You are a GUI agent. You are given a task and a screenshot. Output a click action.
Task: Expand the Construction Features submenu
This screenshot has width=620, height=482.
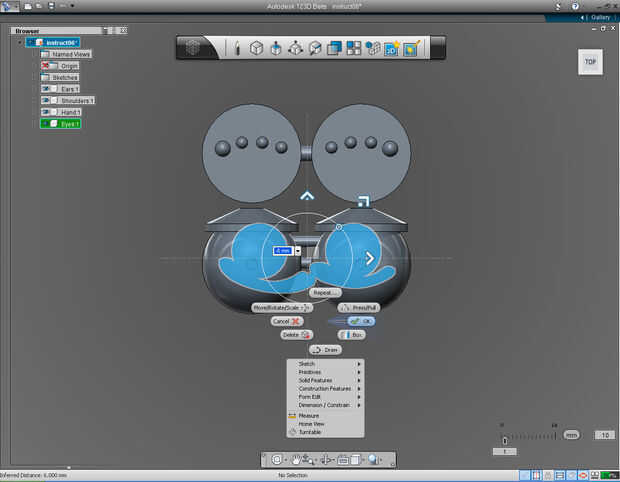325,389
